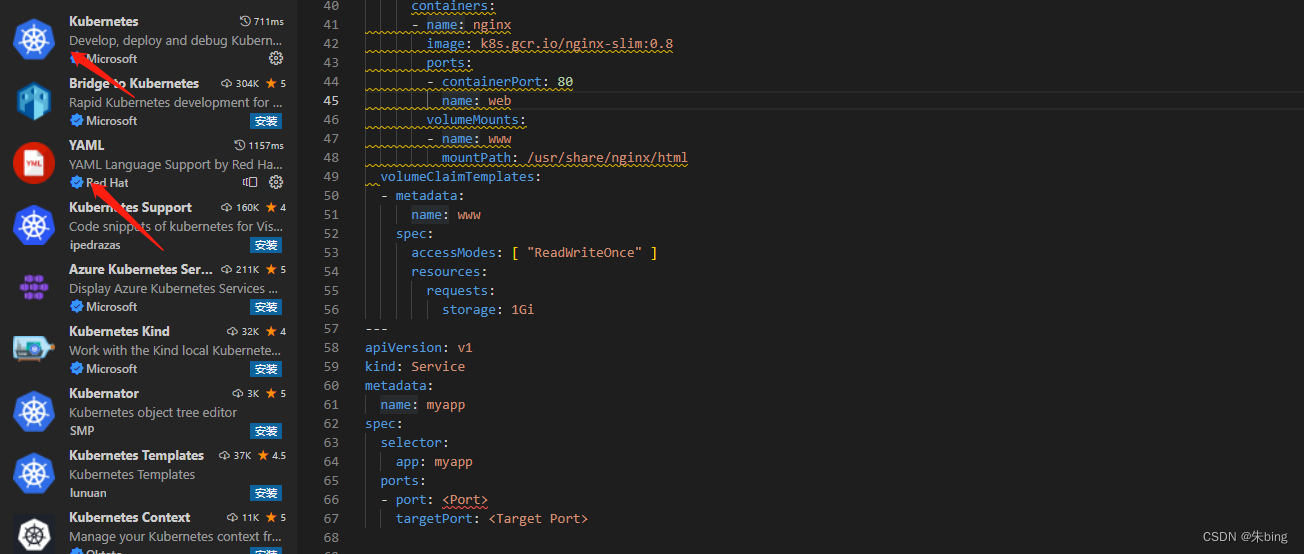Click the <Target Port> placeholder
Image resolution: width=1304 pixels, height=554 pixels.
click(538, 518)
